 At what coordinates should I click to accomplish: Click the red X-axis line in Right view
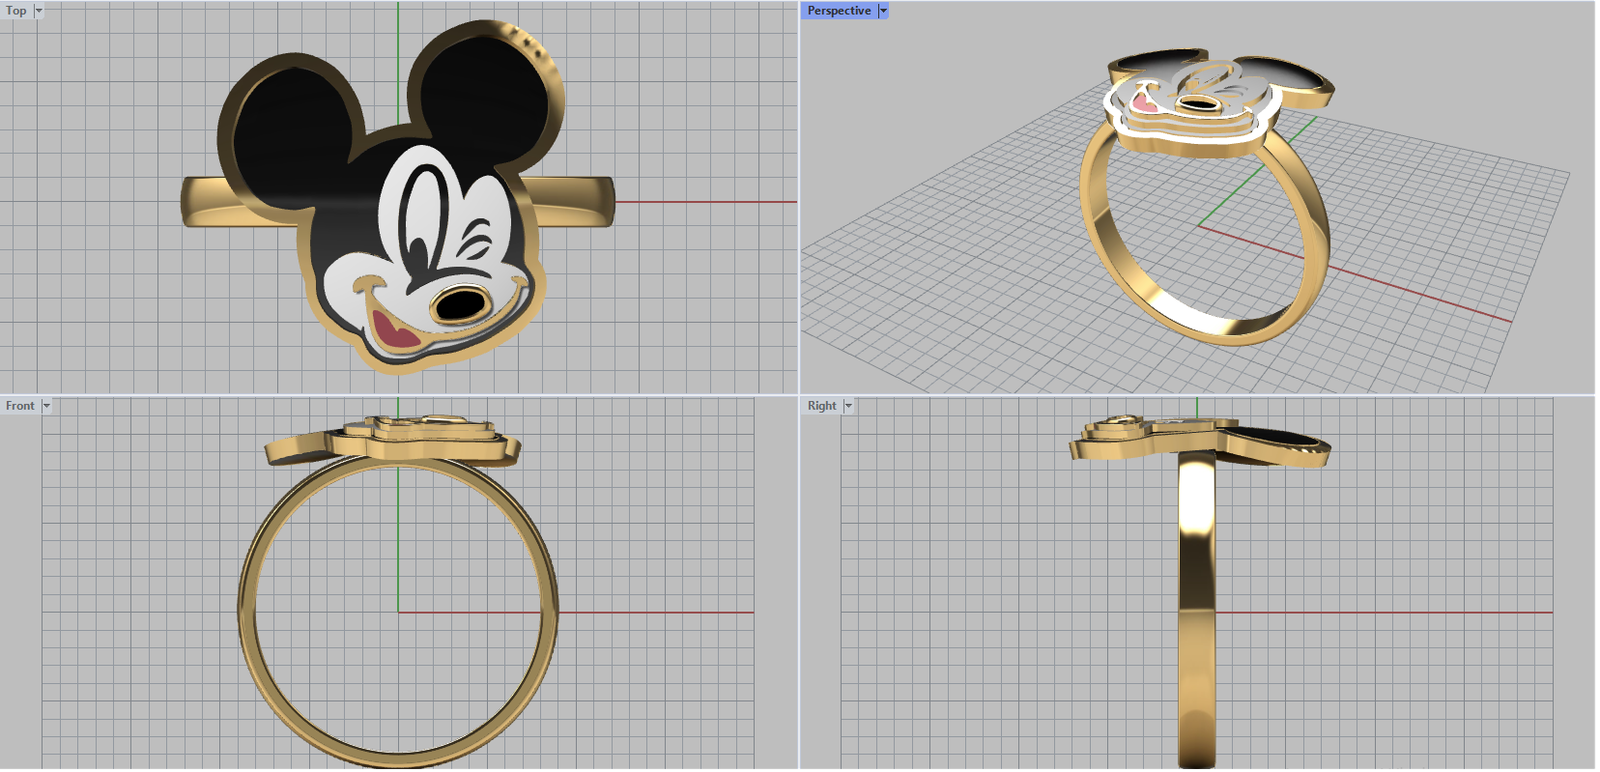coord(1400,612)
